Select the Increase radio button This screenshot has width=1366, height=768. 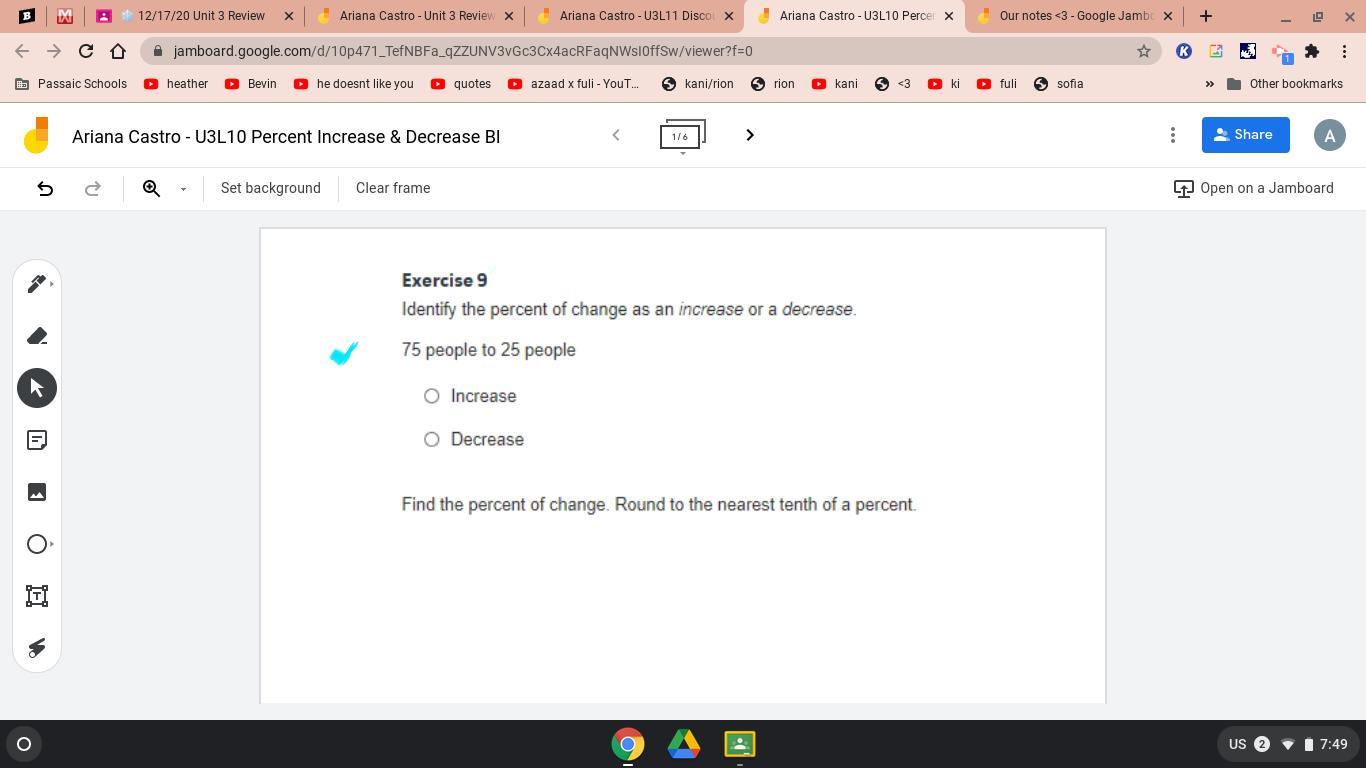[432, 396]
